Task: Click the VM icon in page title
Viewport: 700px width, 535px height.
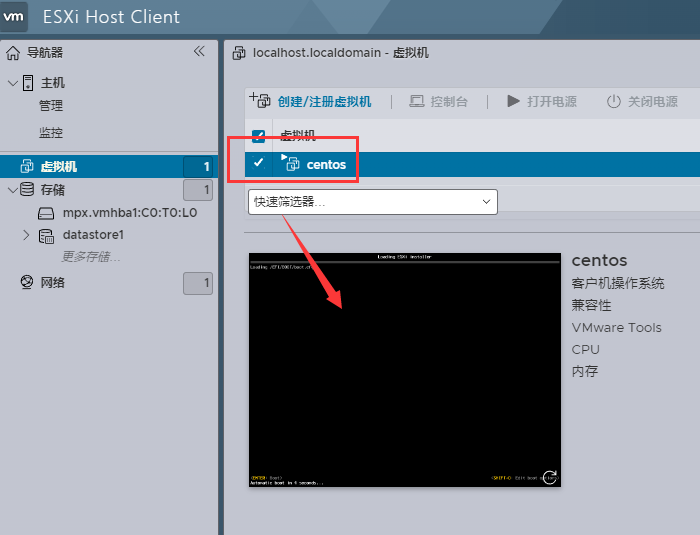Action: [x=239, y=53]
